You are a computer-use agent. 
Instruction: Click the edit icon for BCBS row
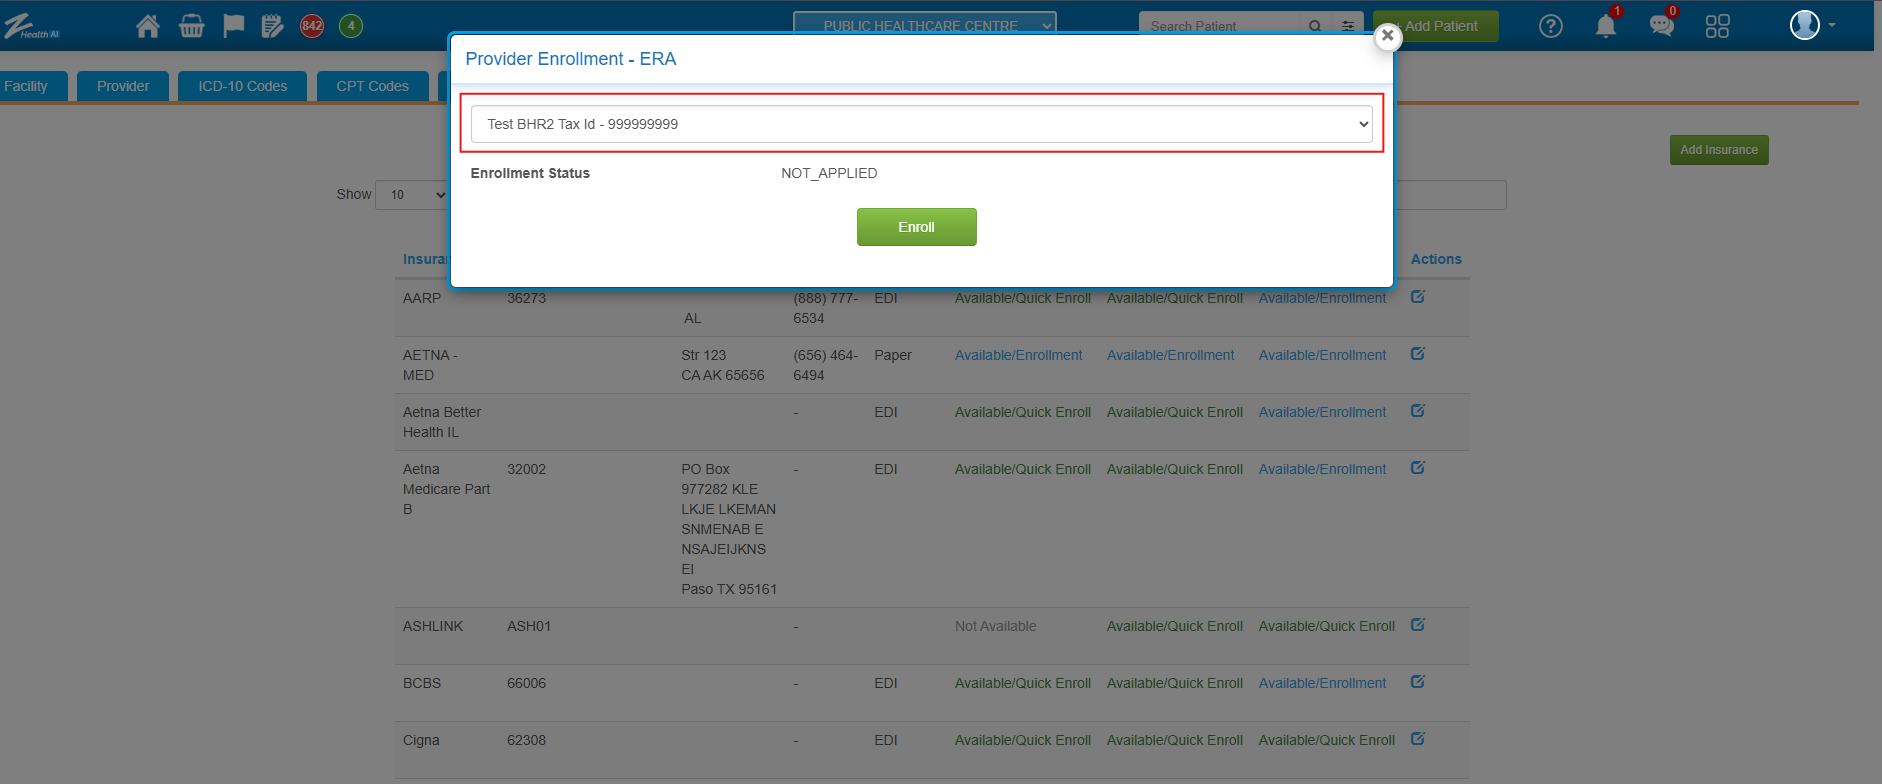tap(1417, 682)
